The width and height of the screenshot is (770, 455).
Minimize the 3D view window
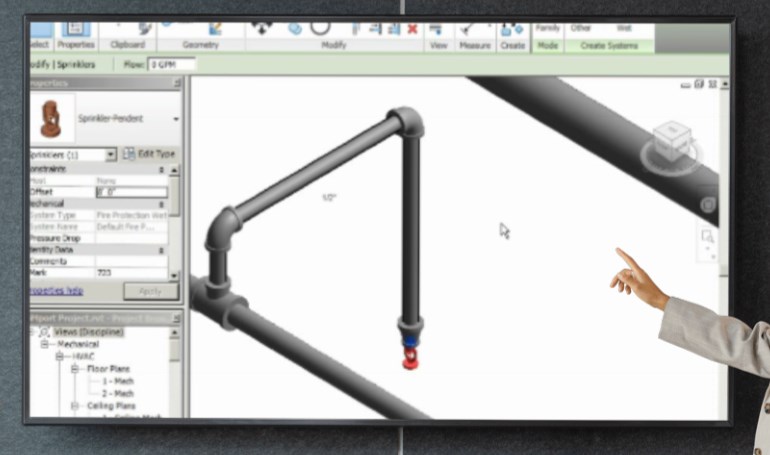click(686, 85)
